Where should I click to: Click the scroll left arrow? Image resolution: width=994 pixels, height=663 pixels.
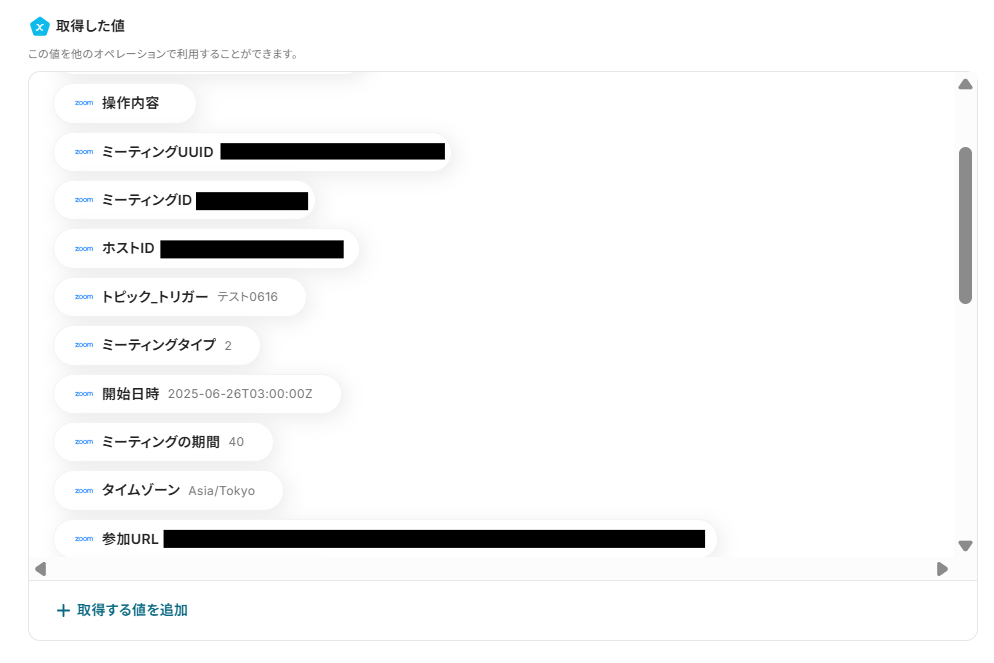point(41,569)
